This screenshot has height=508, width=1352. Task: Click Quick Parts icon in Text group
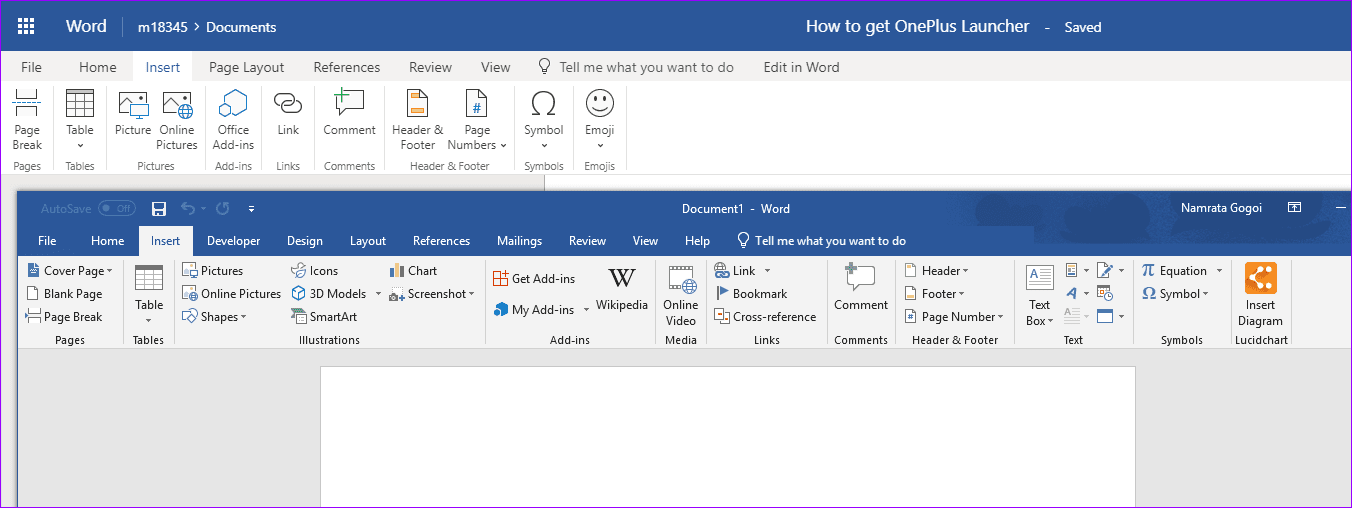click(1072, 271)
